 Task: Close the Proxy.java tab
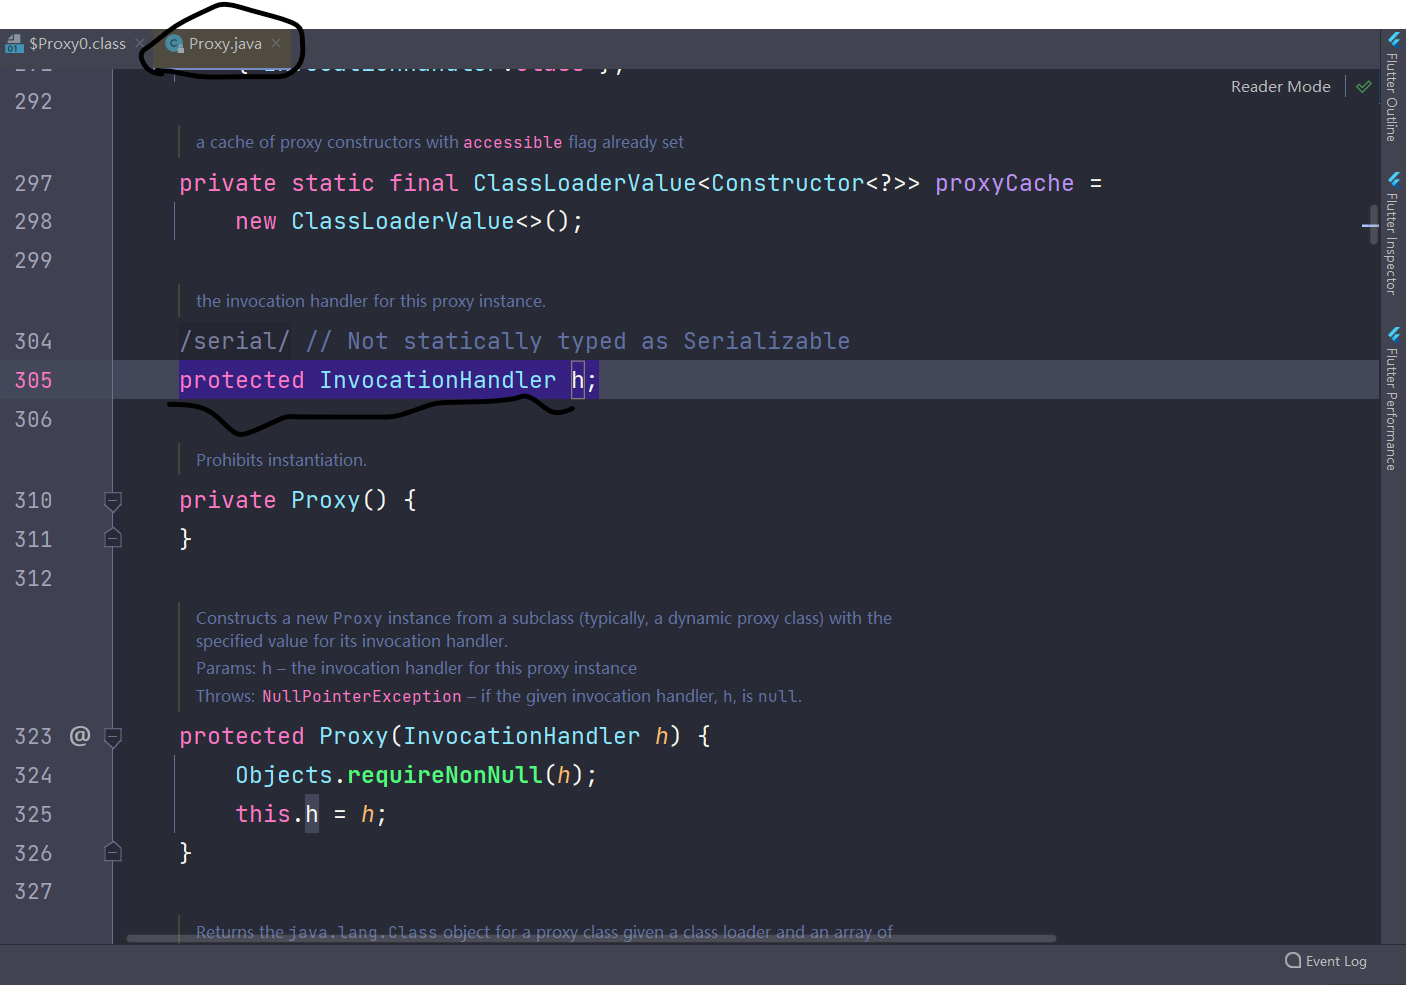pos(276,43)
